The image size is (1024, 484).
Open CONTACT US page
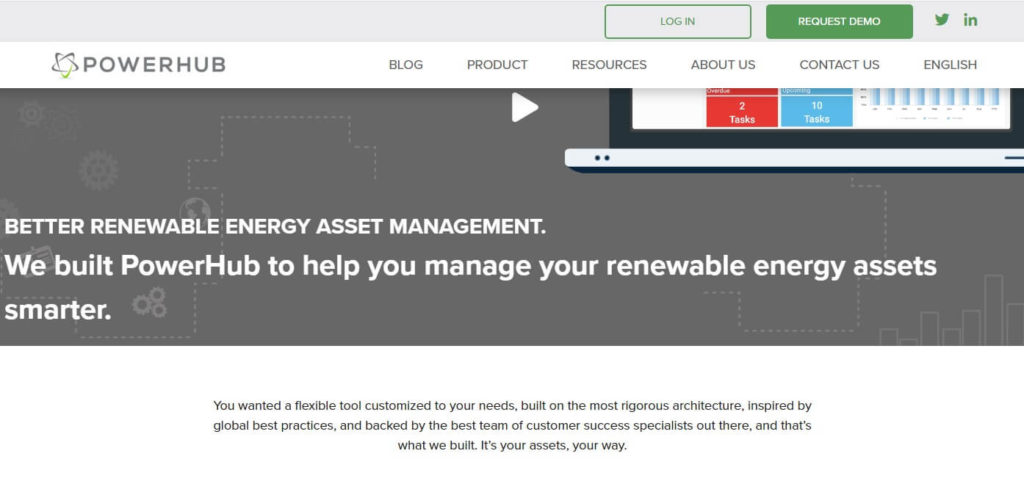click(839, 65)
